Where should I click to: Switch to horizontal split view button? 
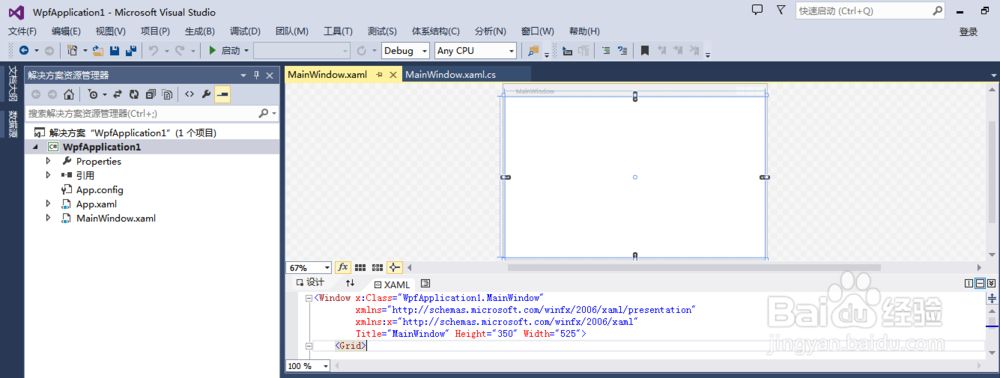981,283
